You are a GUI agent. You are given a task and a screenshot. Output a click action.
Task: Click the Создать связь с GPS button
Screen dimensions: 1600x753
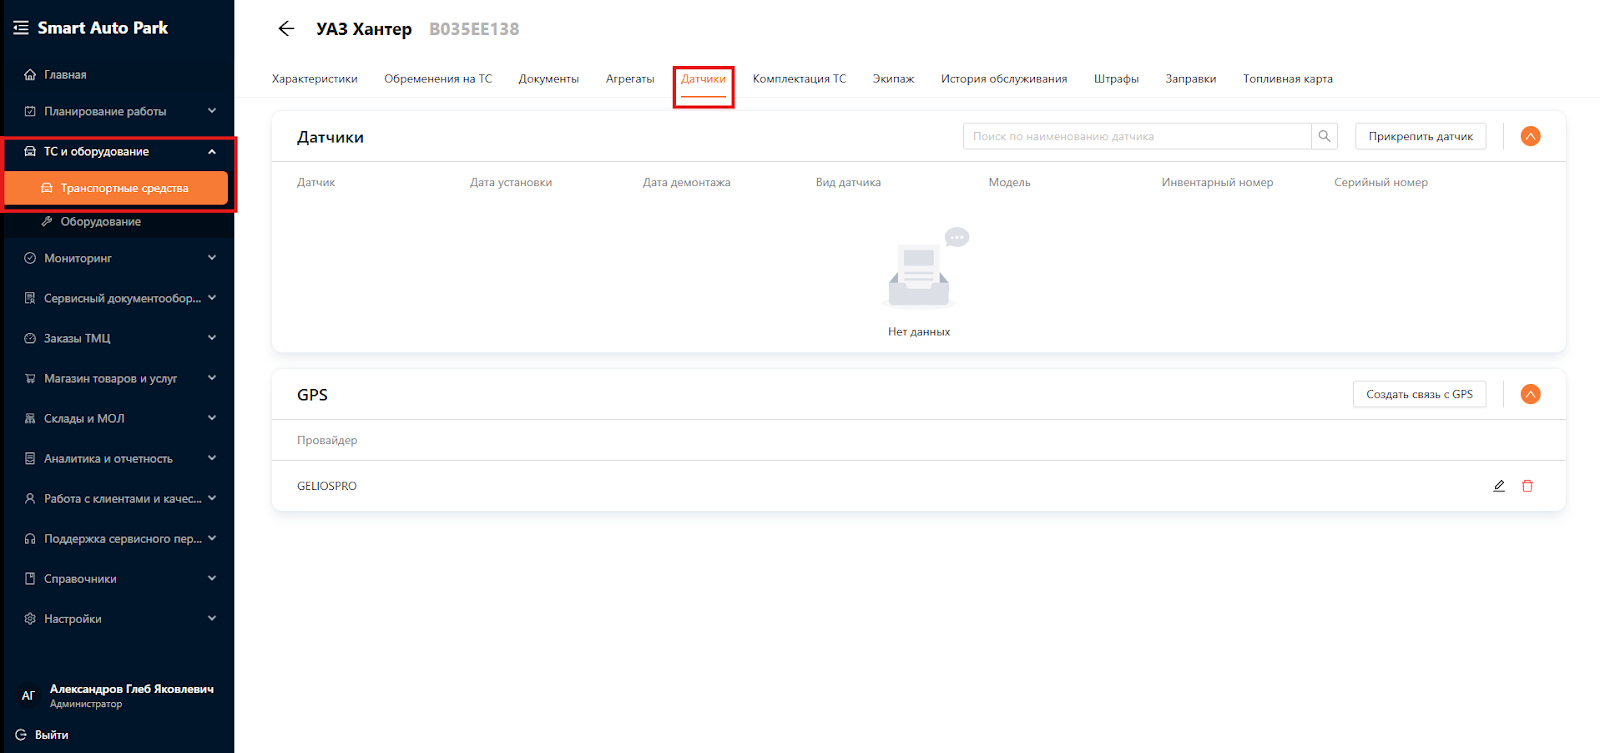pyautogui.click(x=1419, y=394)
